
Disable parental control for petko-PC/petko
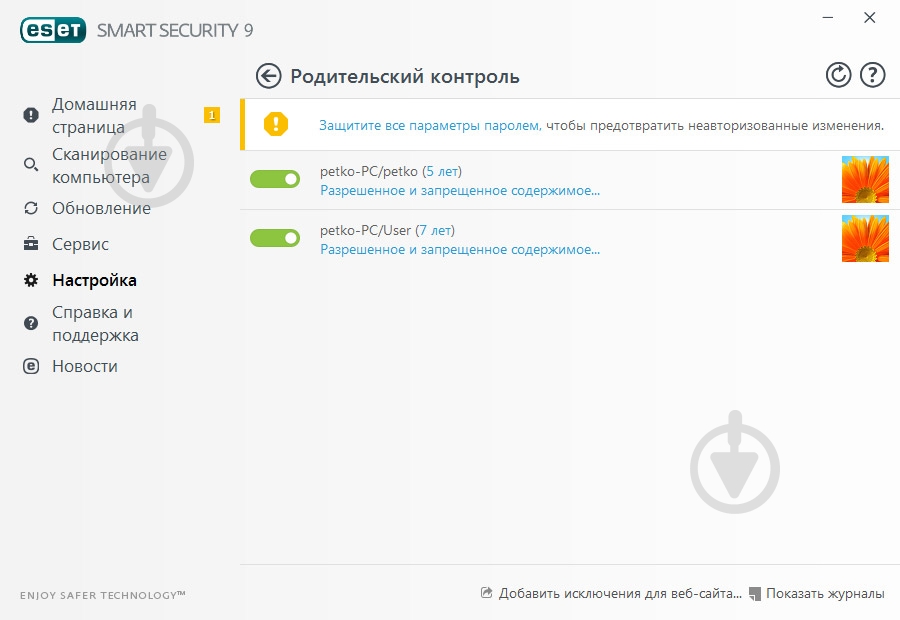tap(275, 179)
